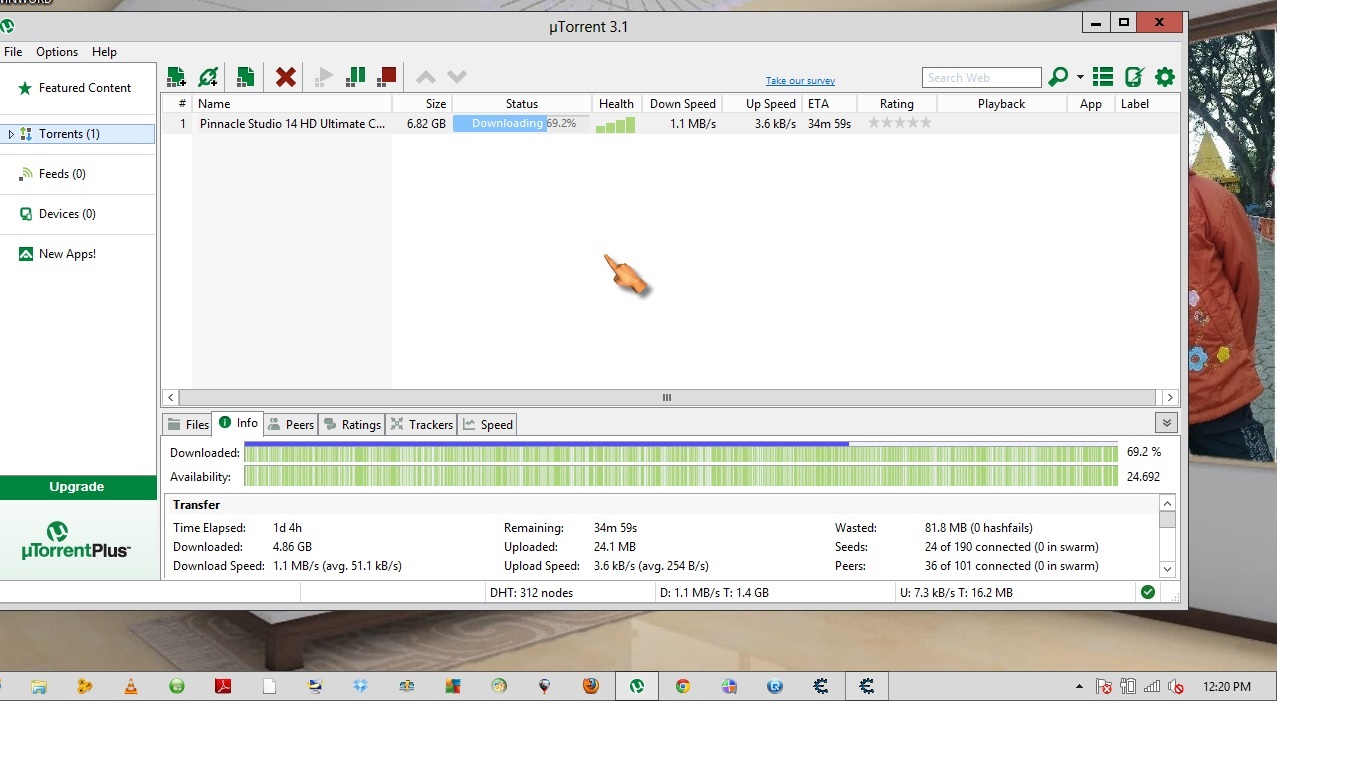Click the Downloading 69.2% progress bar
This screenshot has width=1366, height=768.
522,124
